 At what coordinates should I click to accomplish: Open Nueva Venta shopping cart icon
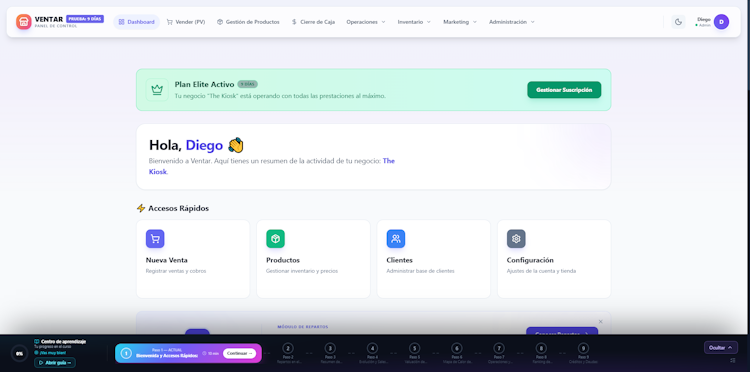pos(155,239)
